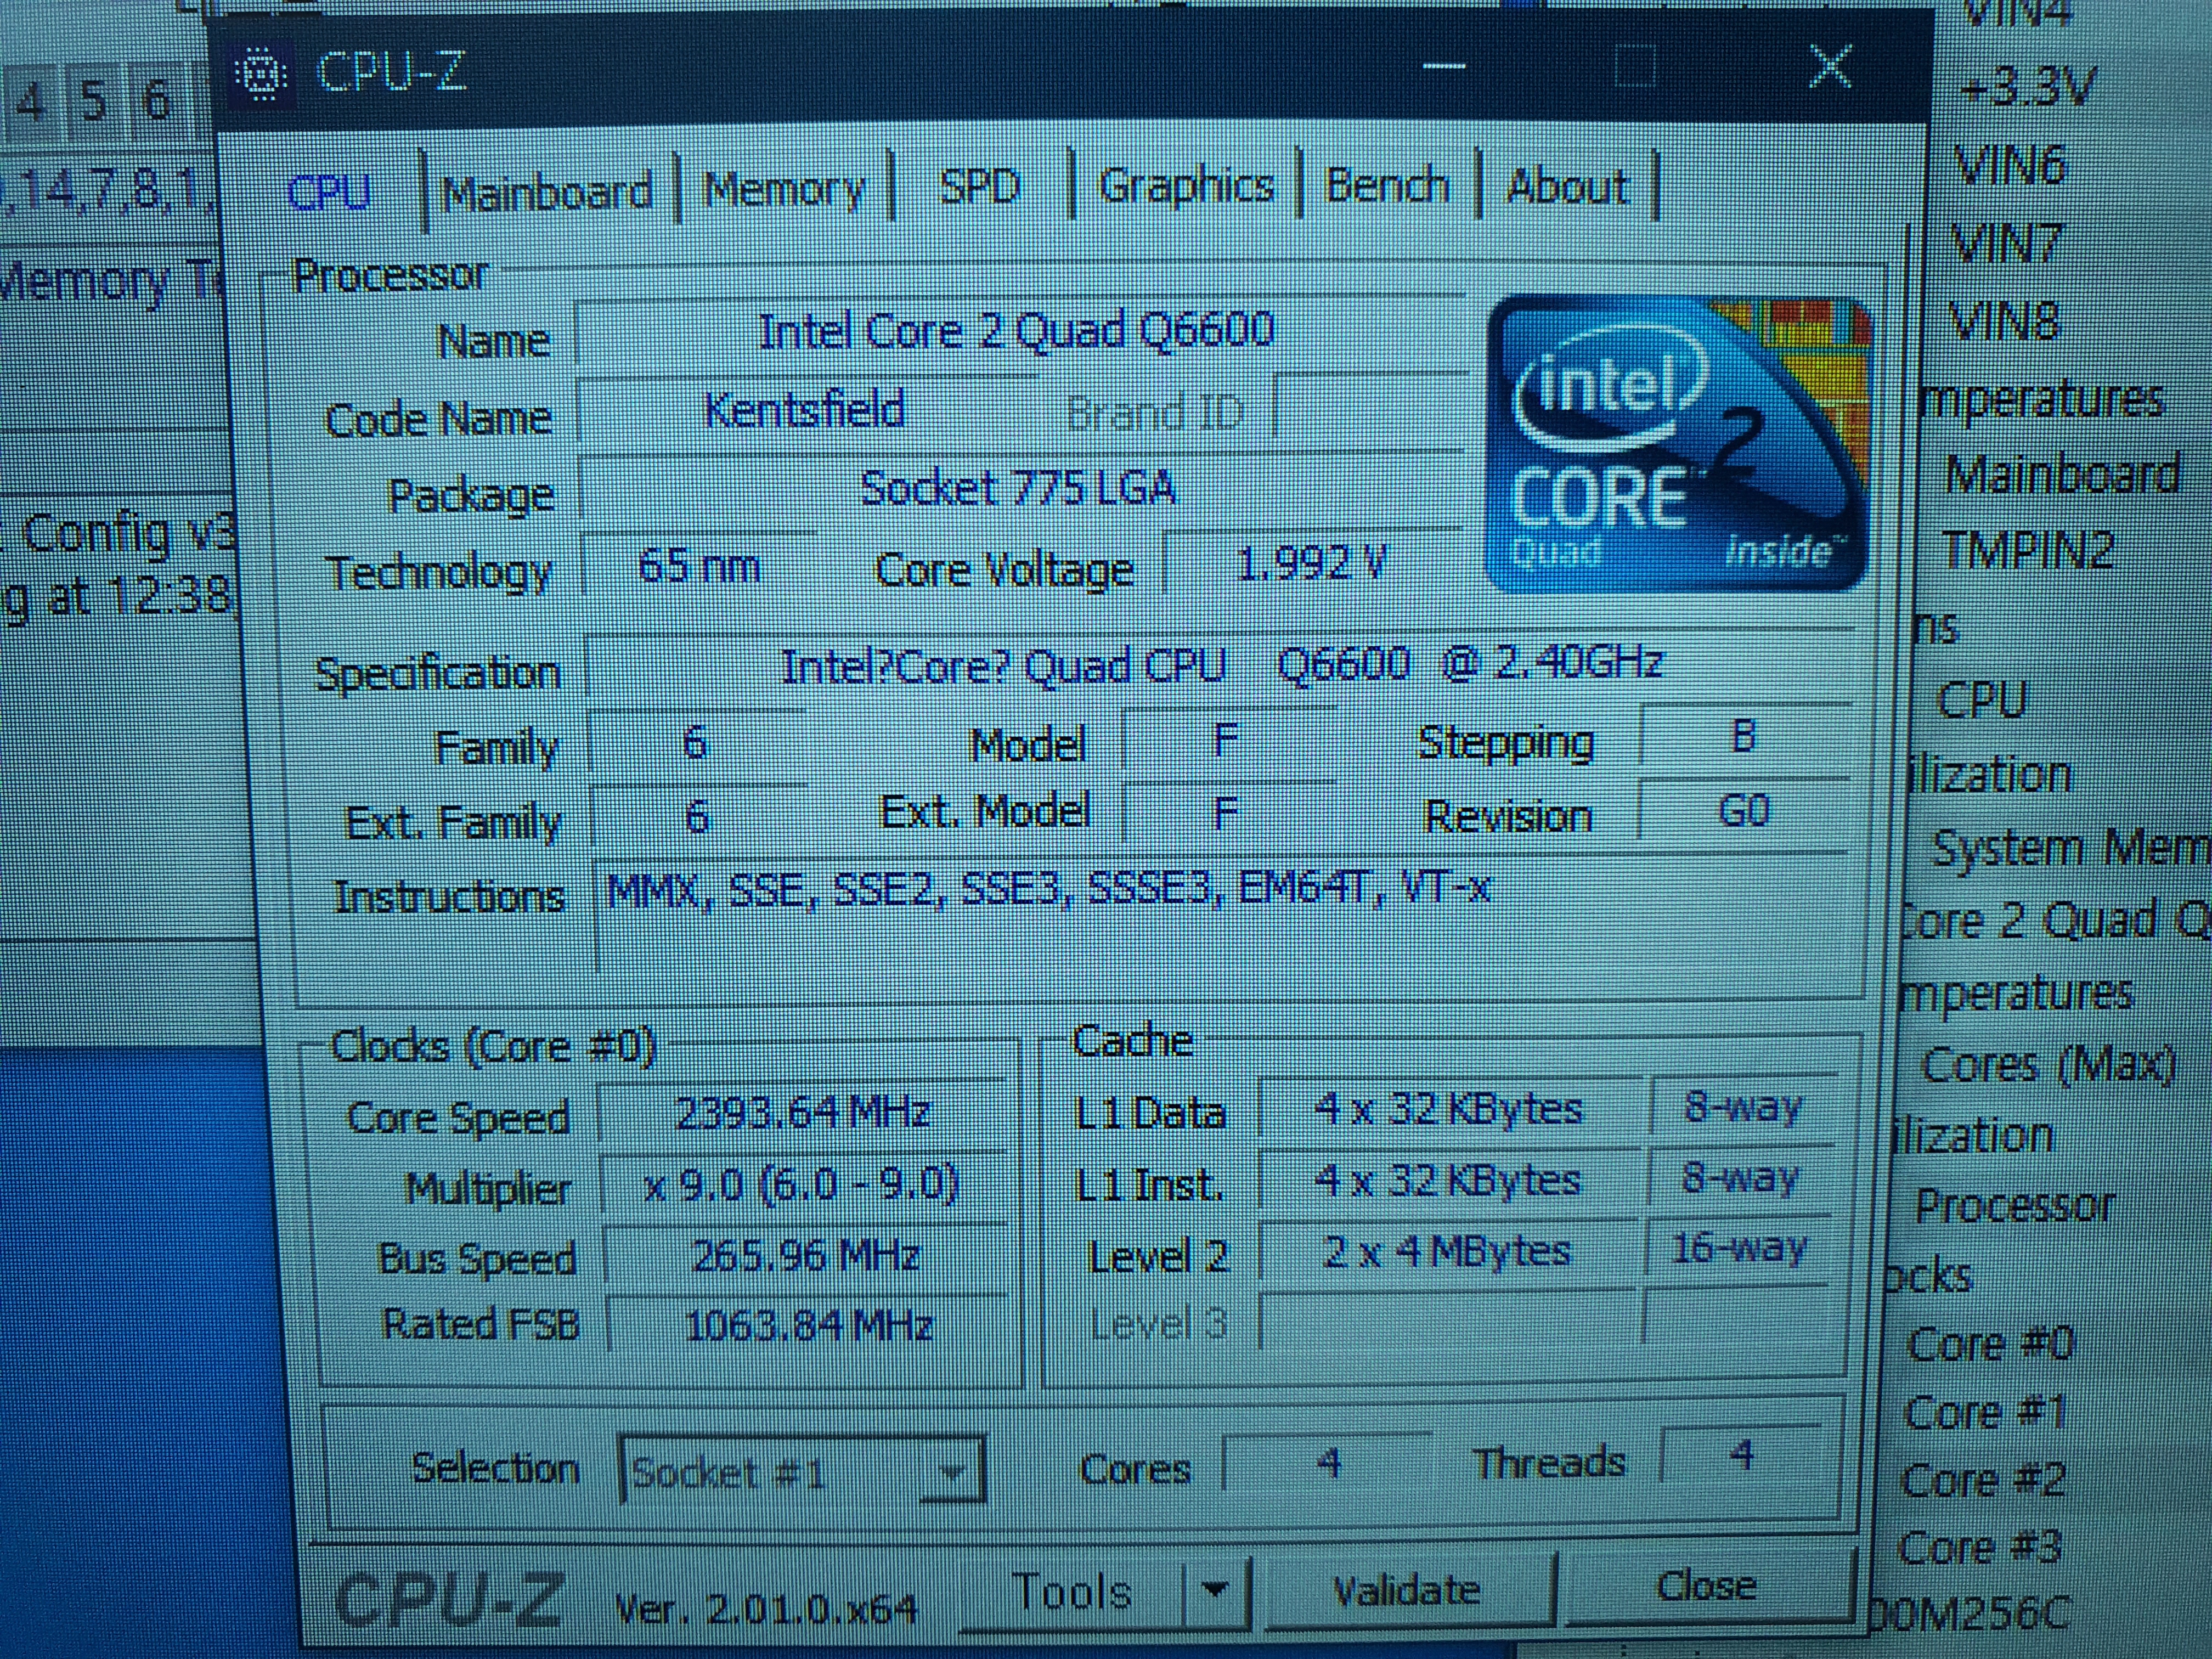Select the CPU tab
The image size is (2212, 1659).
click(x=329, y=191)
